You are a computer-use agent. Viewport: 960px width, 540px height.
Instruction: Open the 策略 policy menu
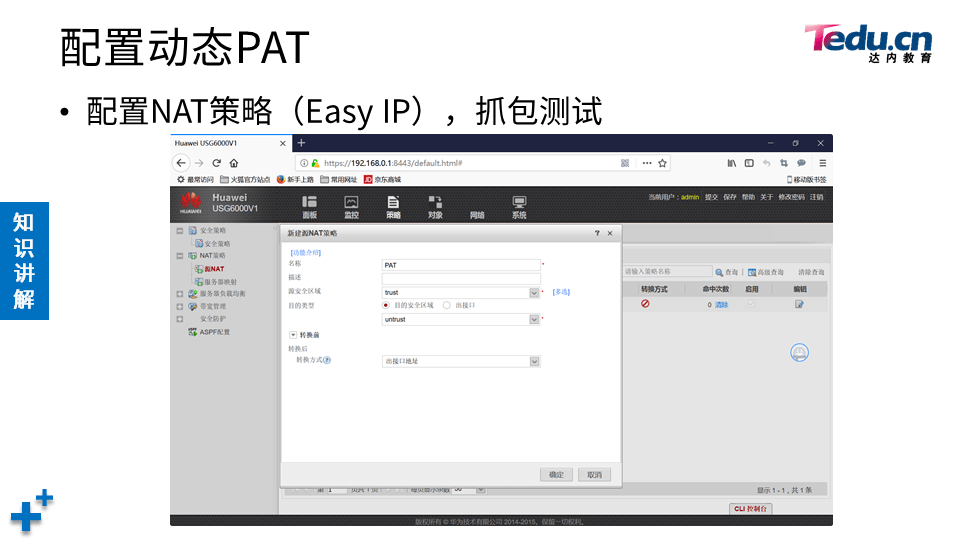coord(393,207)
